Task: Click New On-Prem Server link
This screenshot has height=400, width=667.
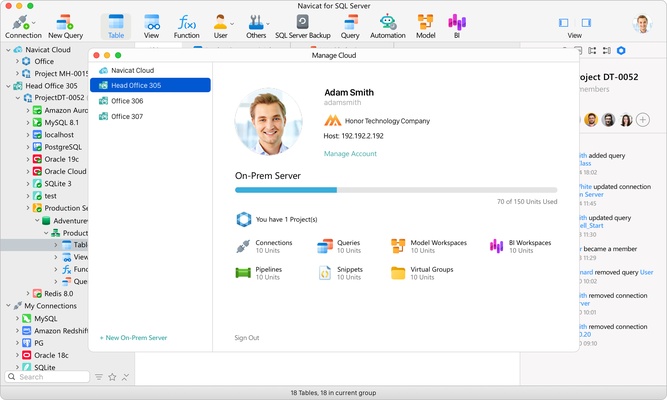Action: (133, 337)
